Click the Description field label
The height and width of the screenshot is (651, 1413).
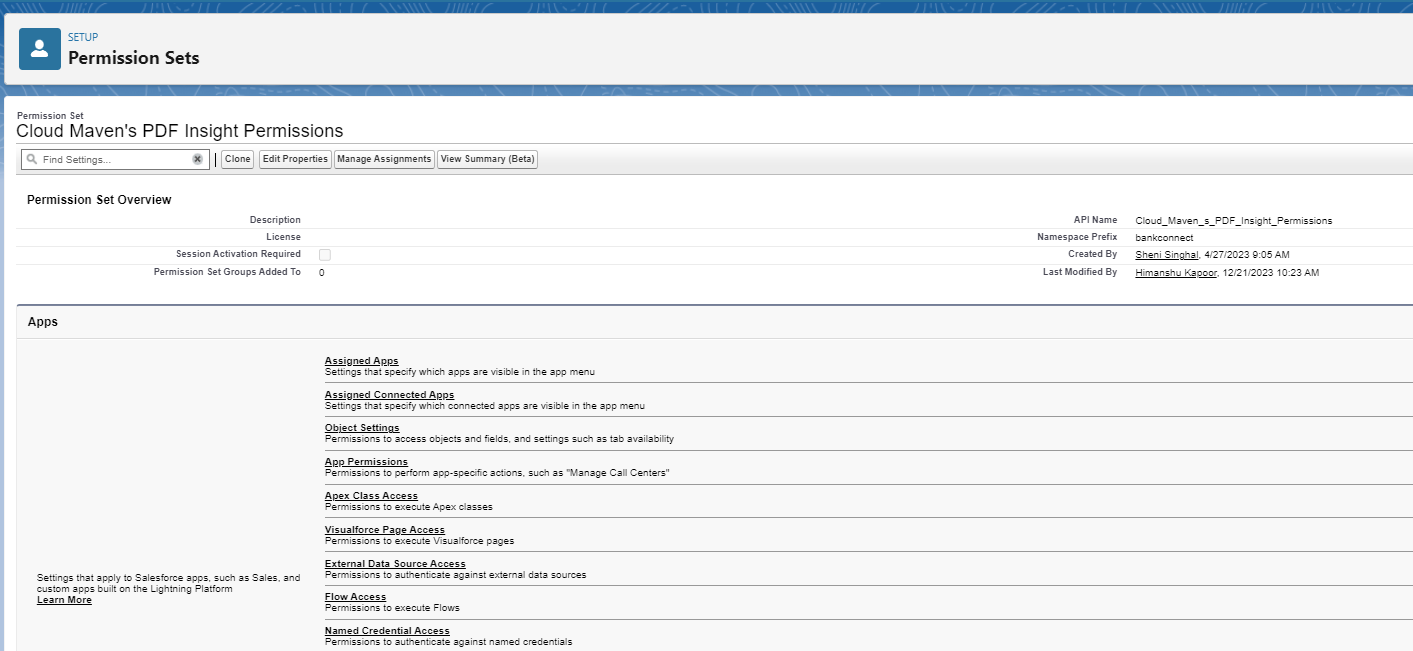point(275,220)
